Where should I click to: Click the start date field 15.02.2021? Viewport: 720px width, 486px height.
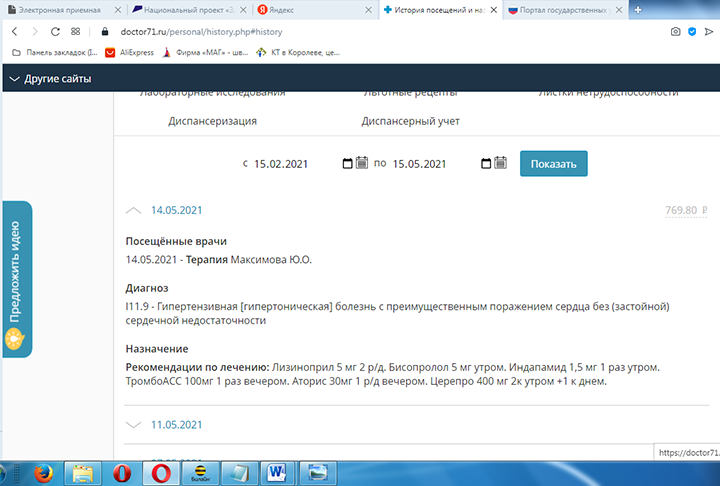pos(280,164)
